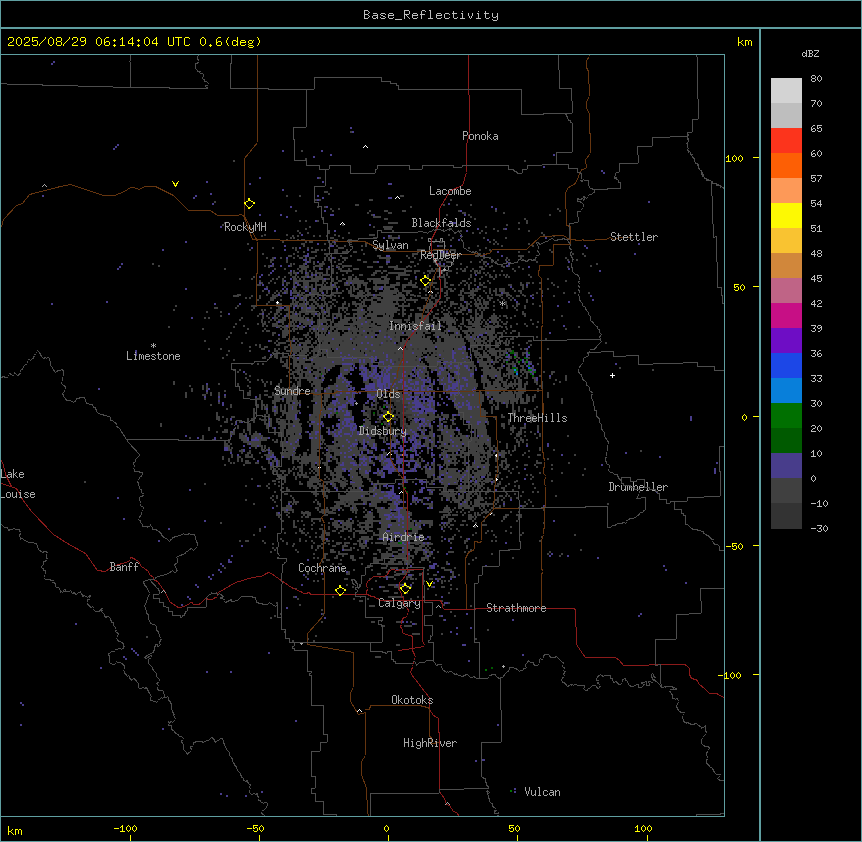Click the Limestone label
Screen dimensions: 862x842
(x=153, y=356)
